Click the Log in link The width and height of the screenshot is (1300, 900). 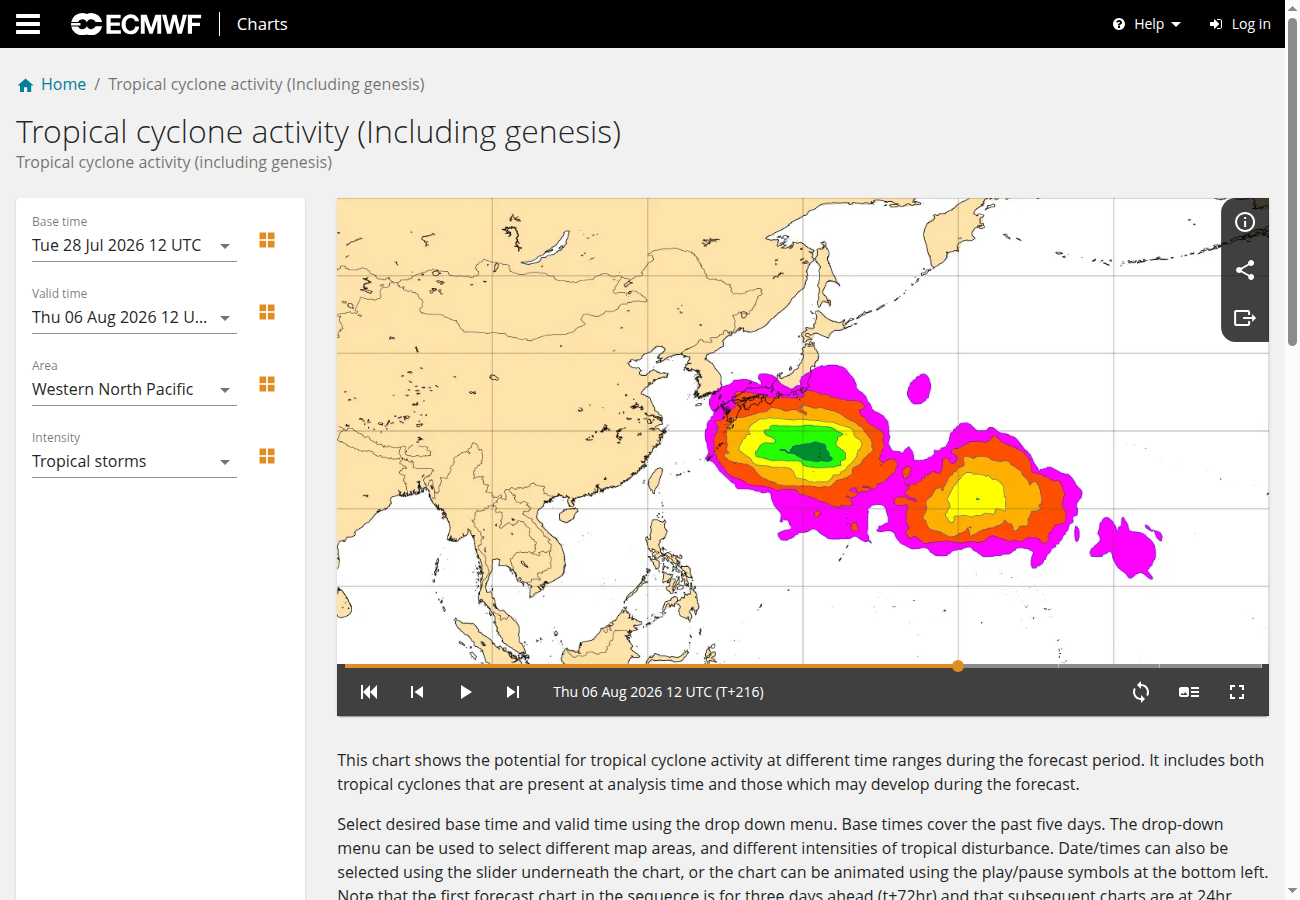pos(1240,24)
